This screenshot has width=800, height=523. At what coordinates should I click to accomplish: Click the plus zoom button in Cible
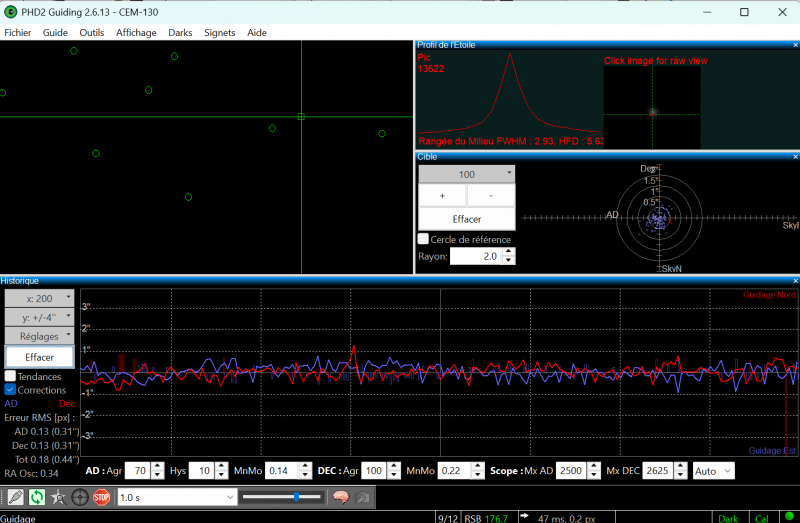pos(442,196)
